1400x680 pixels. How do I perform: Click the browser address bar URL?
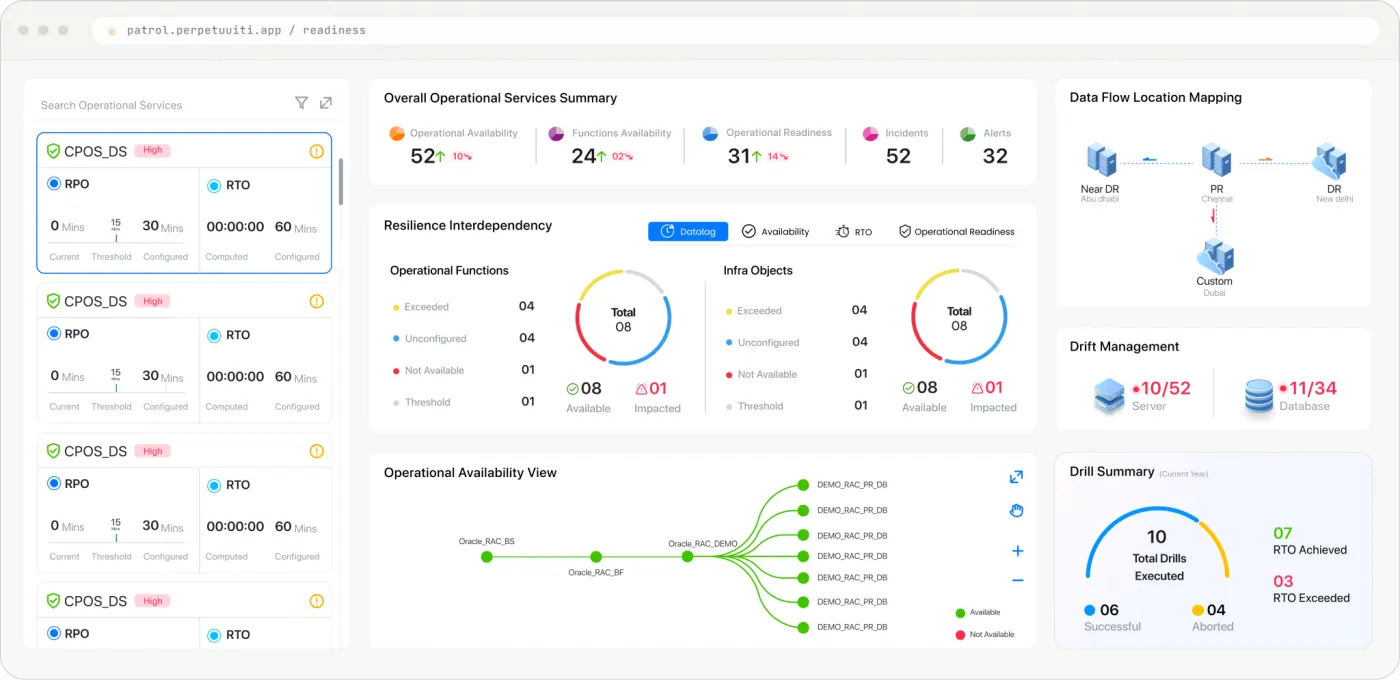pos(246,30)
